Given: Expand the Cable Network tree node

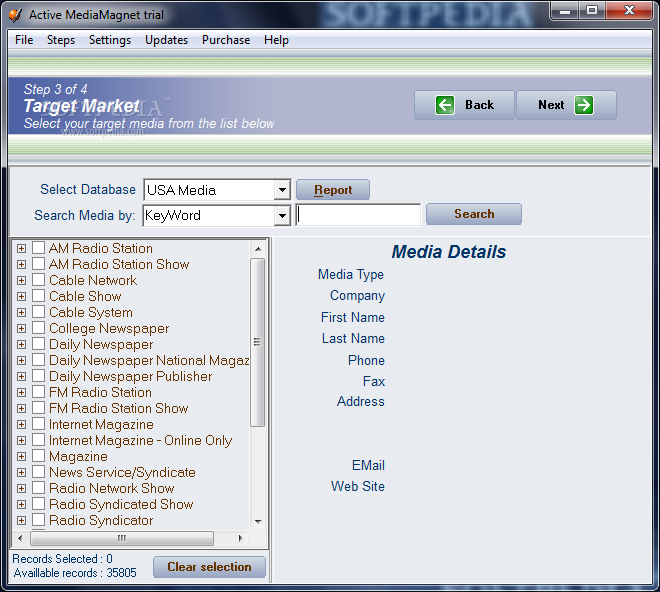Looking at the screenshot, I should tap(21, 280).
